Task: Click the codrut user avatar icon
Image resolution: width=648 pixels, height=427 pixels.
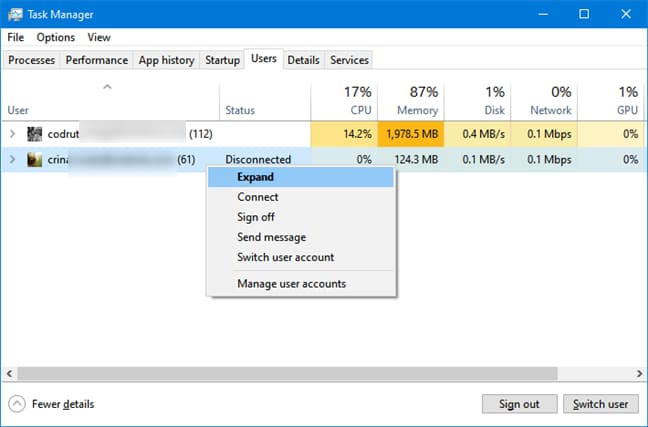Action: point(35,133)
